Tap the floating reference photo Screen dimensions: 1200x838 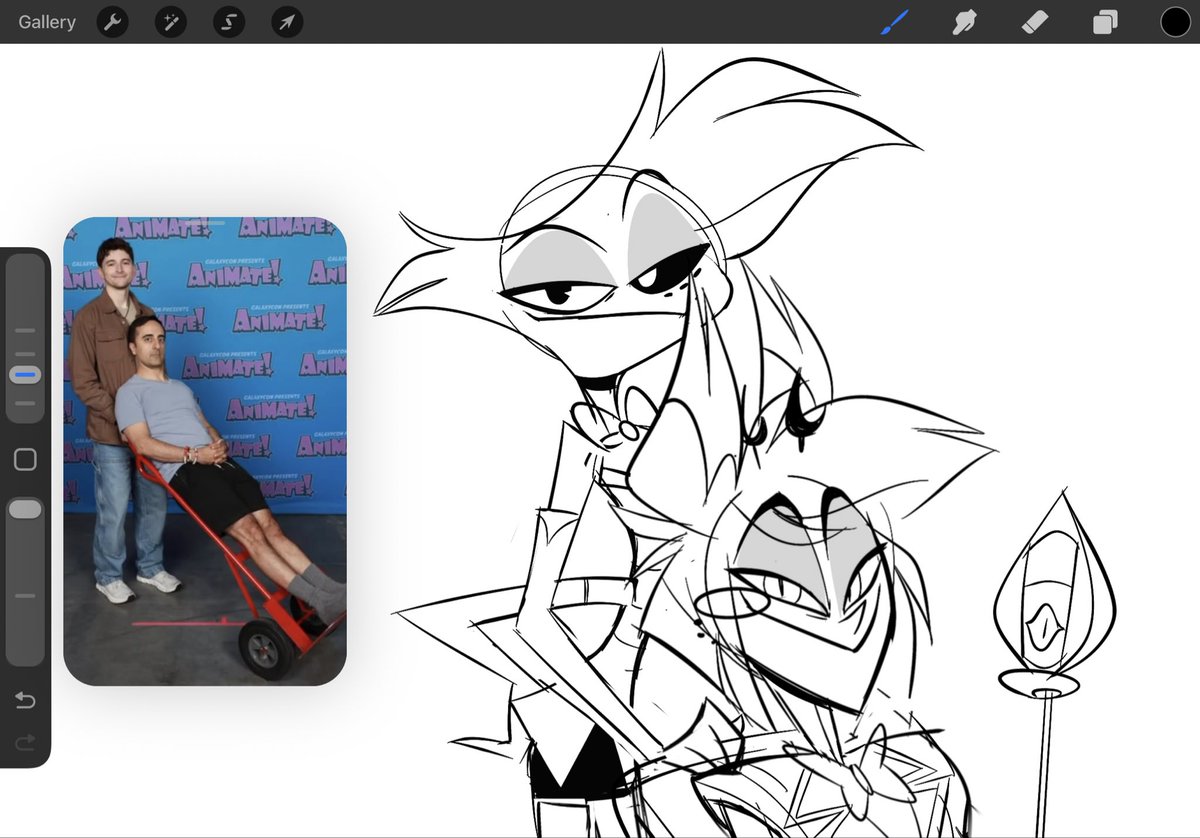point(205,451)
